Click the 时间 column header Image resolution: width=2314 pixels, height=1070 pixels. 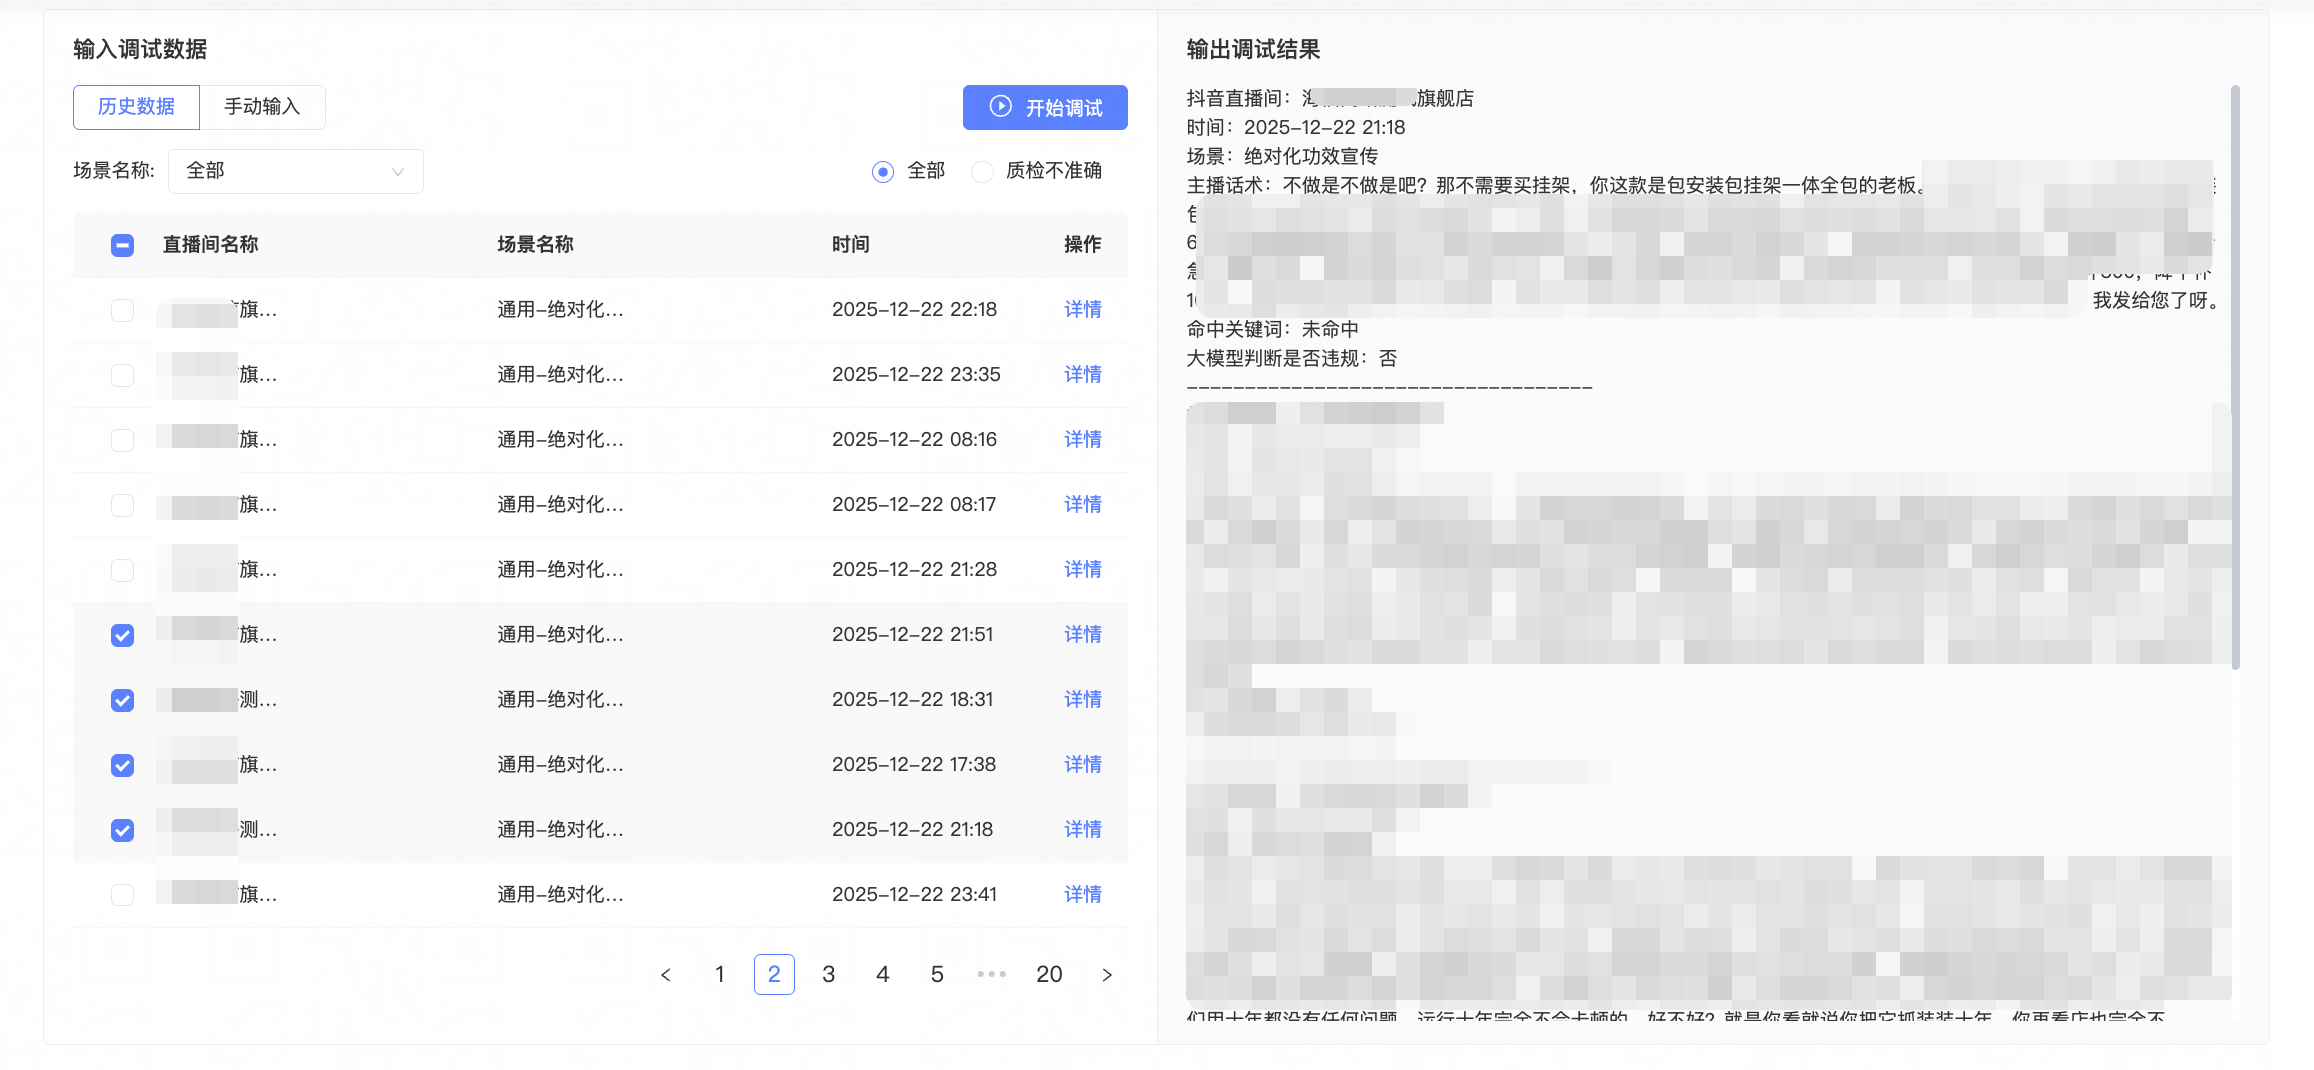pyautogui.click(x=851, y=245)
